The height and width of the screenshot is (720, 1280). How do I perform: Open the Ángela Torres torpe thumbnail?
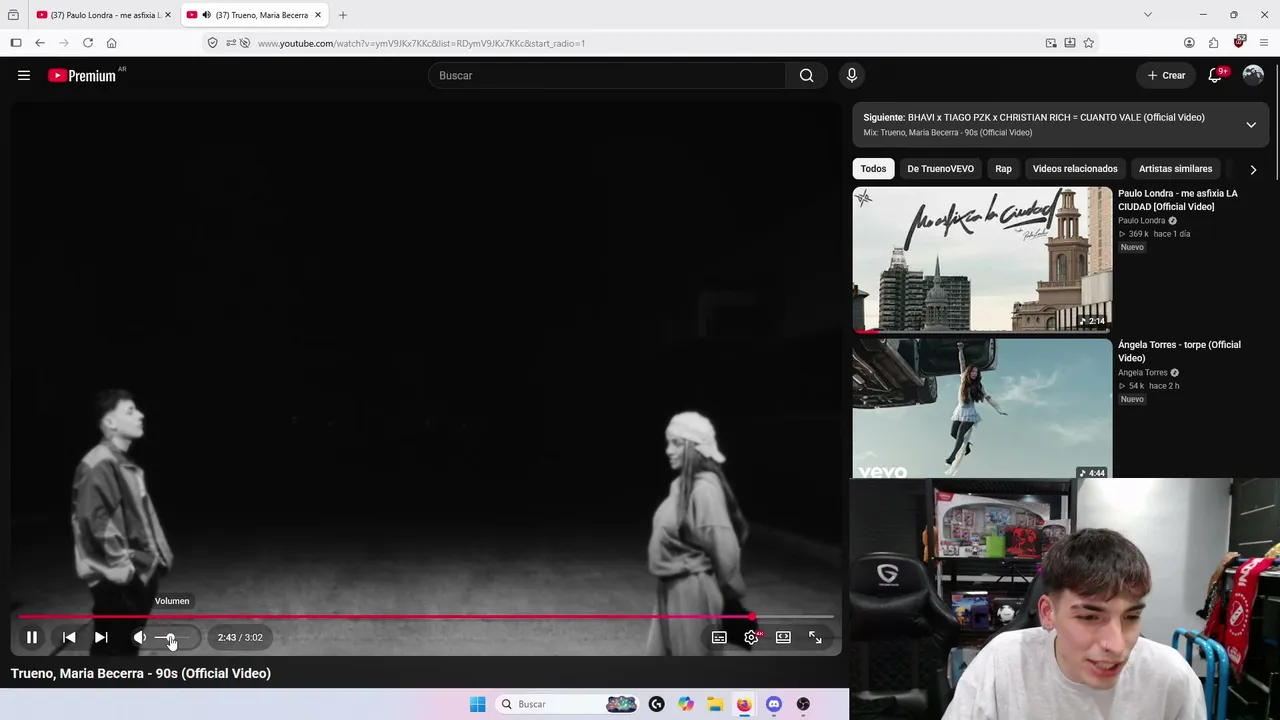click(982, 409)
